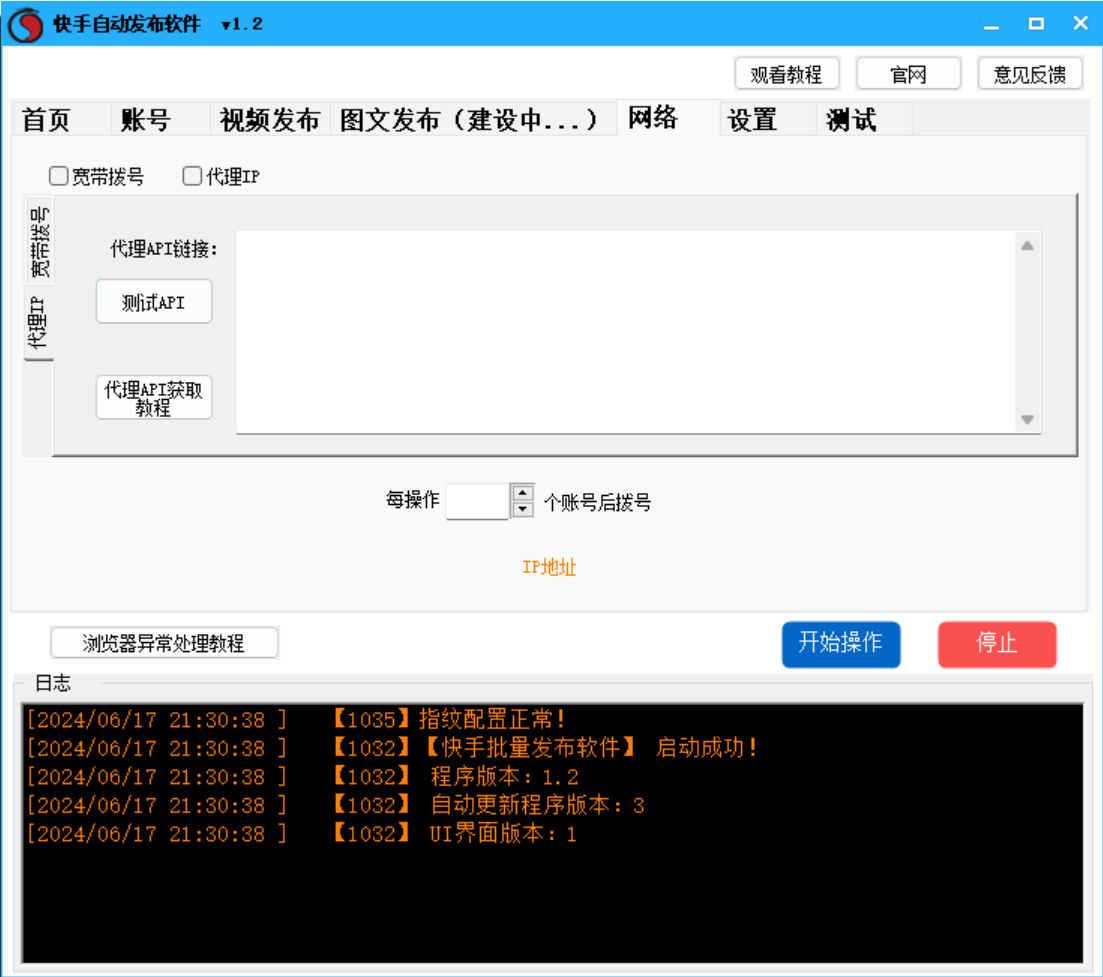Viewport: 1103px width, 977px height.
Task: Click the 测试API button
Action: [153, 302]
